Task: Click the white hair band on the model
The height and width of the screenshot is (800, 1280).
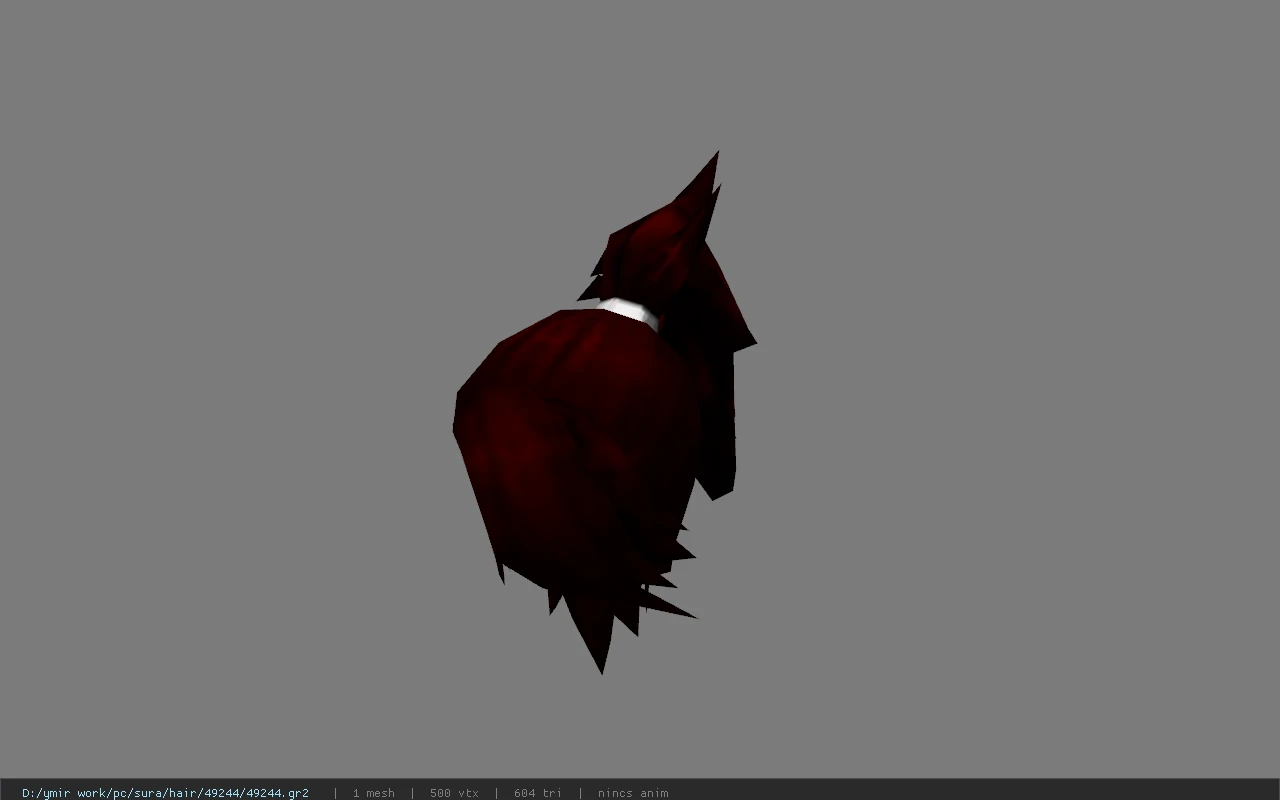Action: click(630, 311)
